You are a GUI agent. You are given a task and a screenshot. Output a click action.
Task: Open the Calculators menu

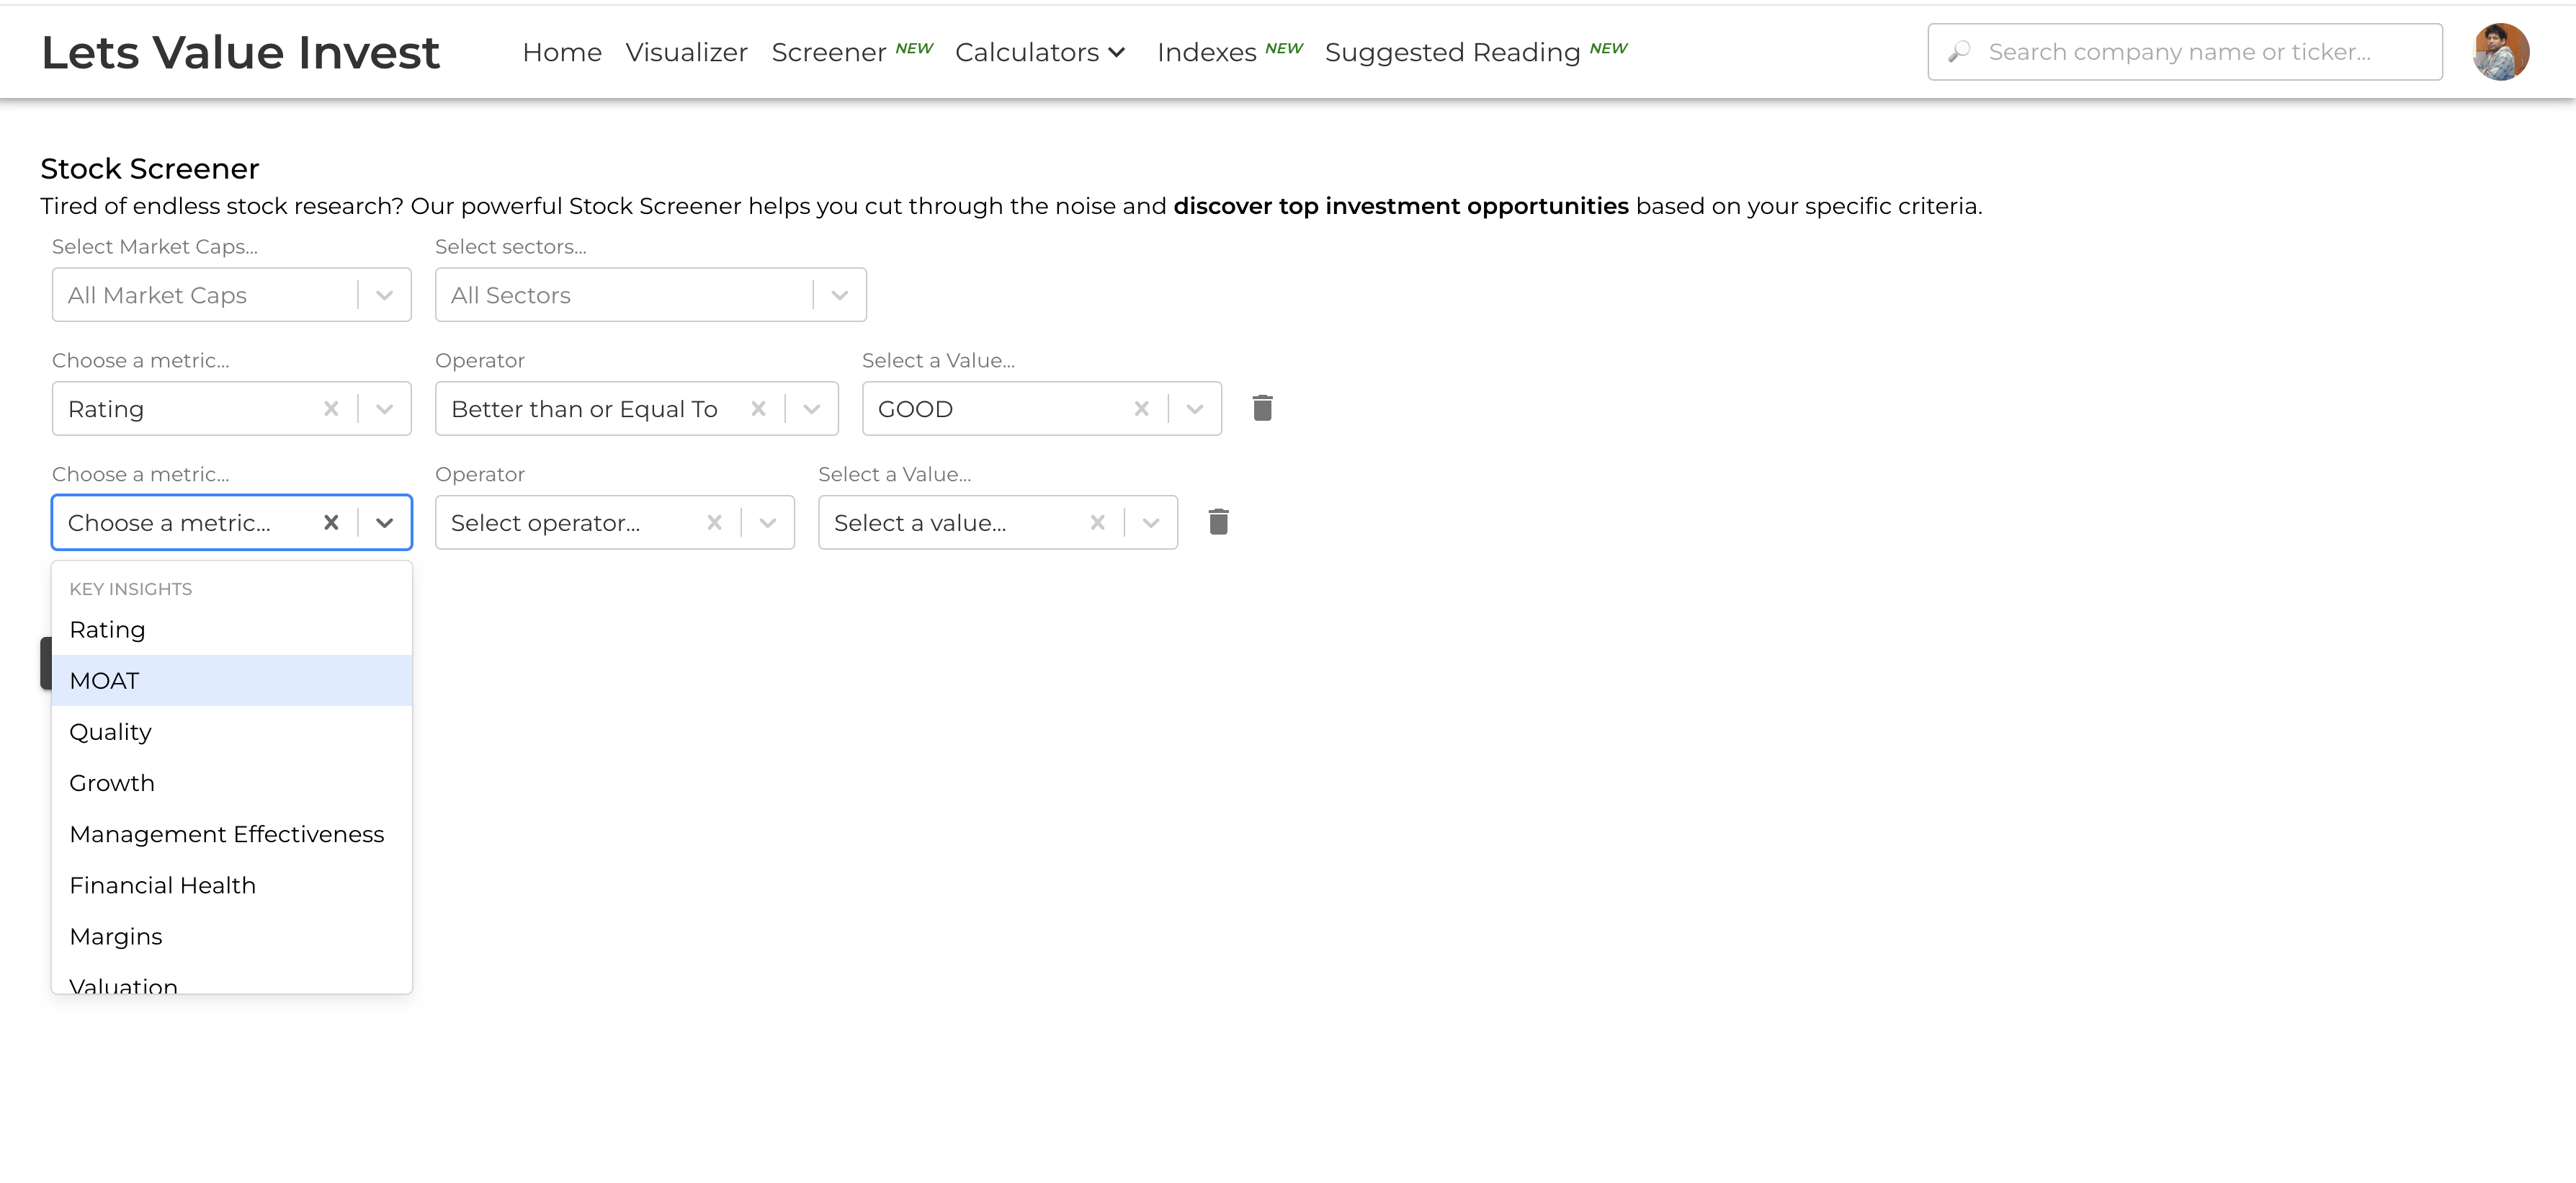point(1040,52)
